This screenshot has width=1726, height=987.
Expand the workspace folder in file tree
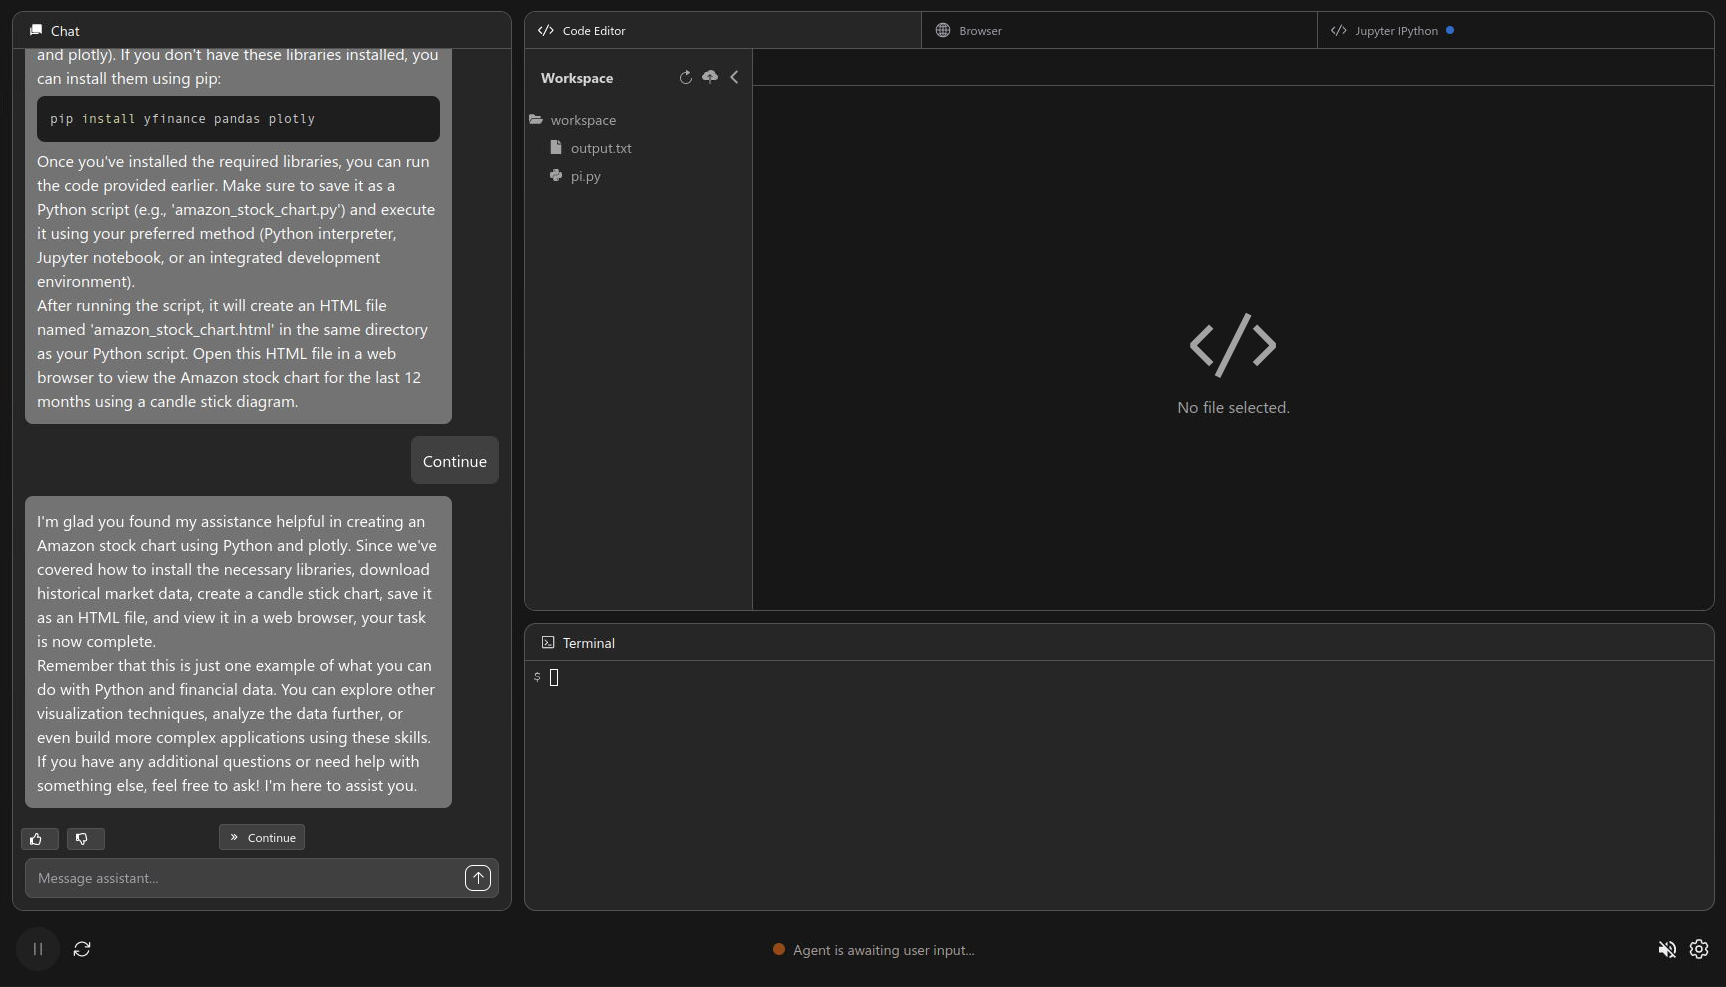tap(582, 120)
